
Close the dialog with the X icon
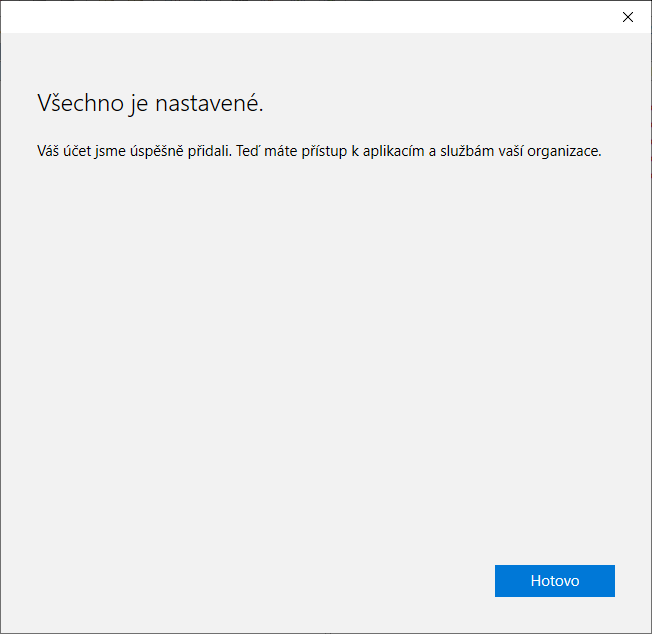(x=627, y=17)
